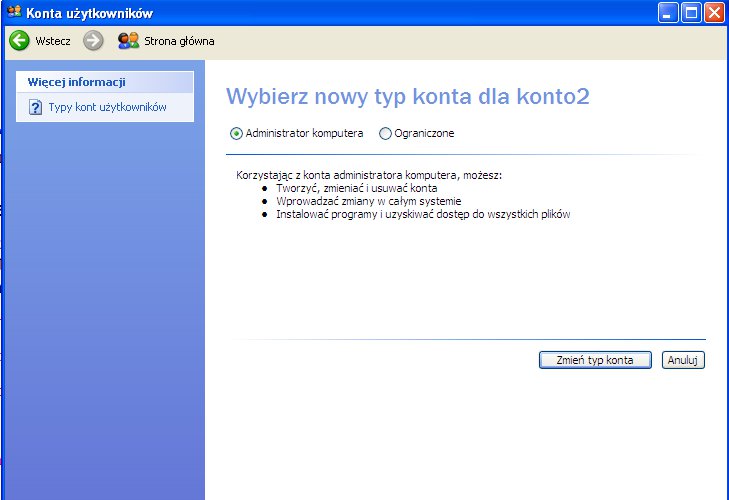
Task: Click the green Wstecz back arrow icon
Action: pos(19,40)
